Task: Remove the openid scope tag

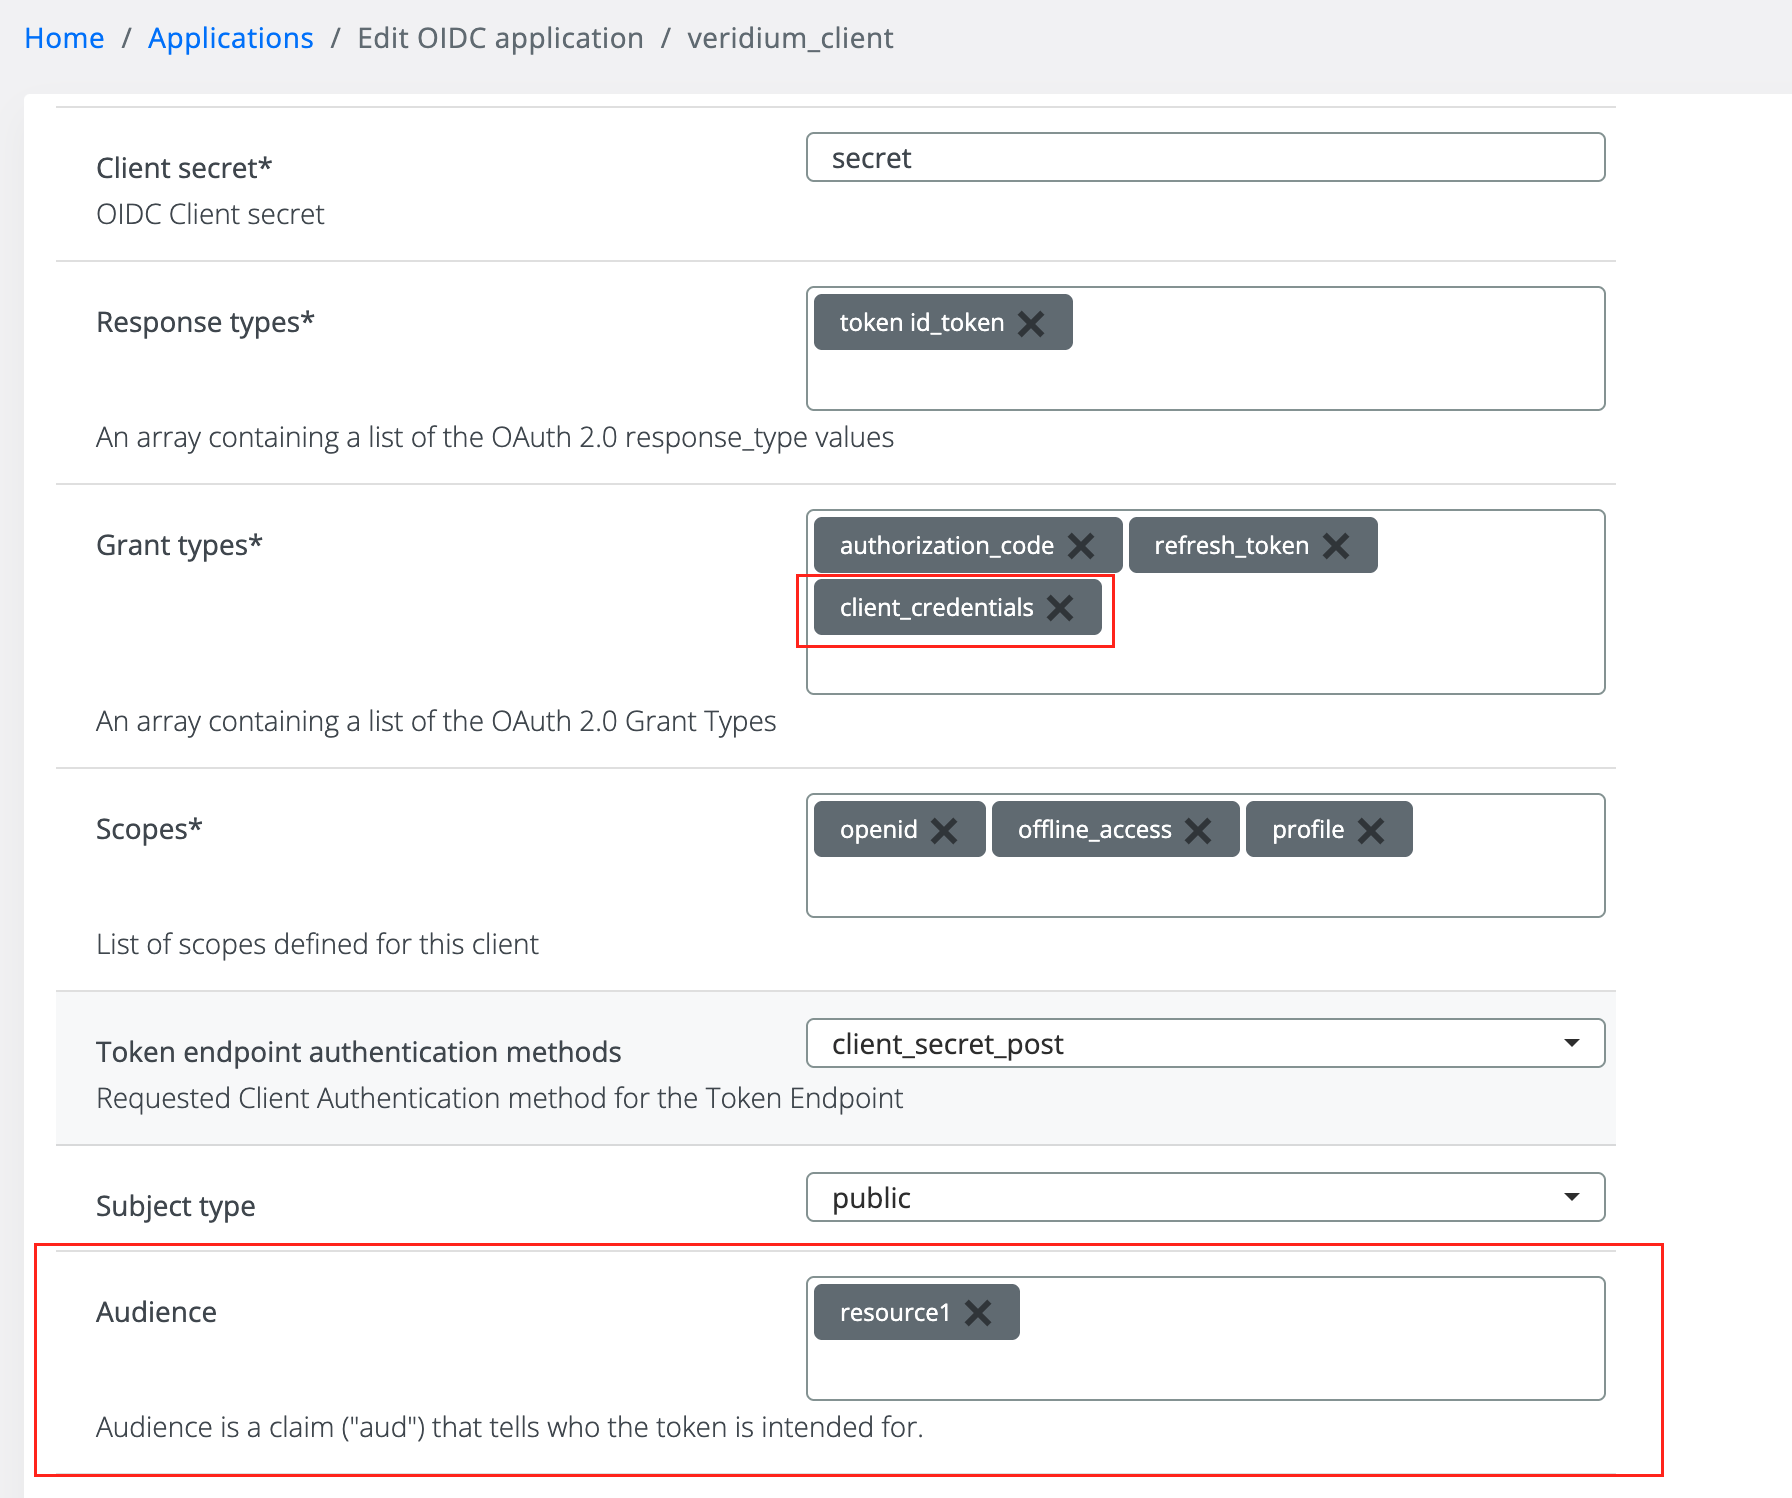Action: click(x=944, y=830)
